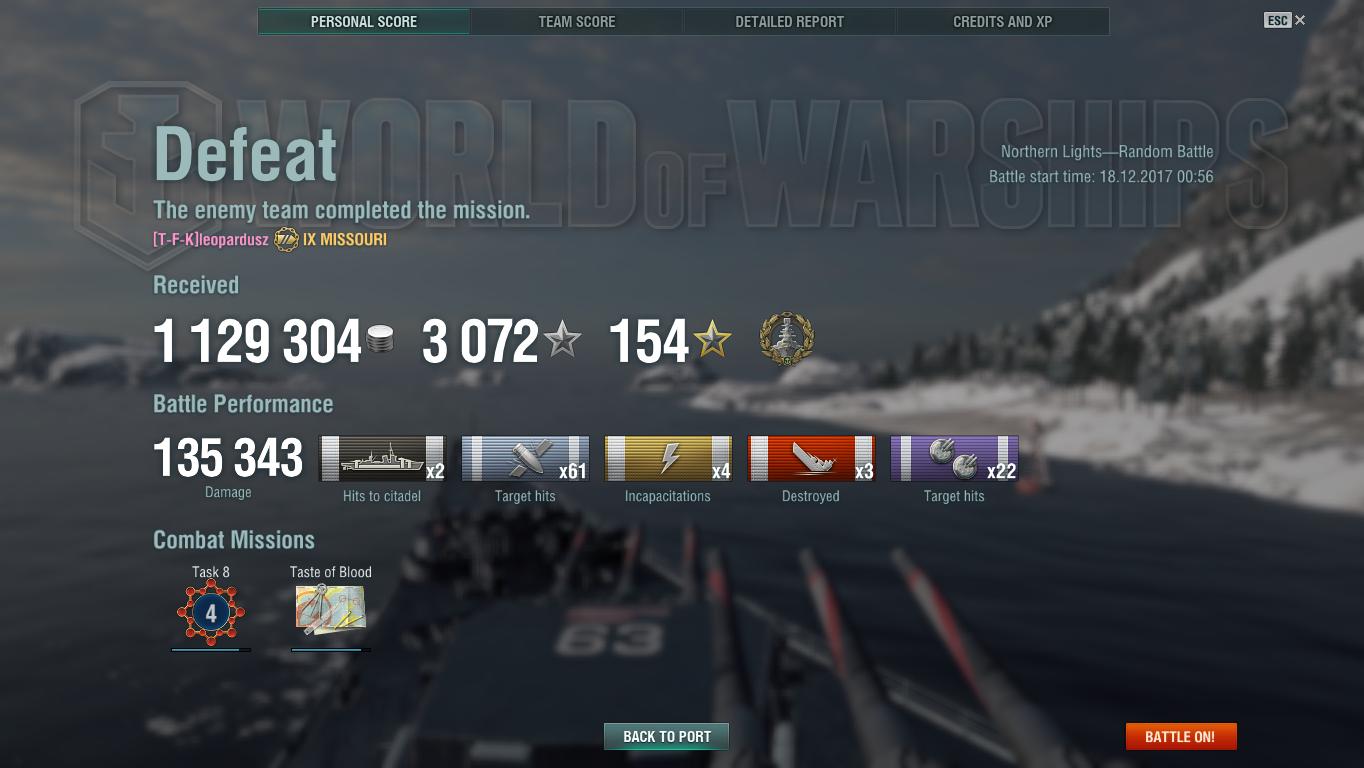
Task: Open the Taste of Blood mission icon
Action: [x=331, y=610]
